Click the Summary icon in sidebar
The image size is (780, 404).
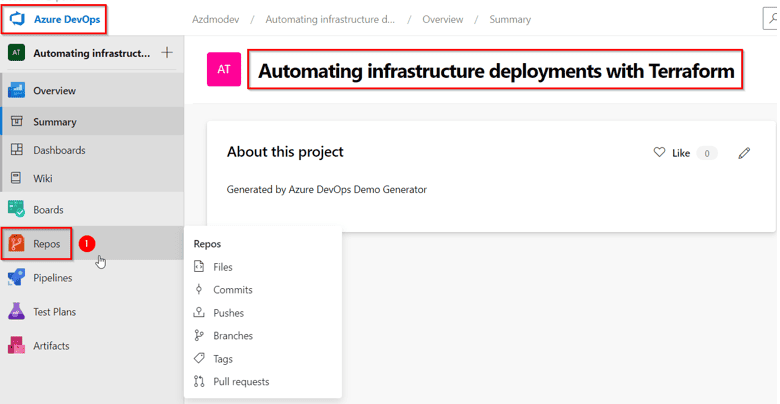tap(17, 121)
